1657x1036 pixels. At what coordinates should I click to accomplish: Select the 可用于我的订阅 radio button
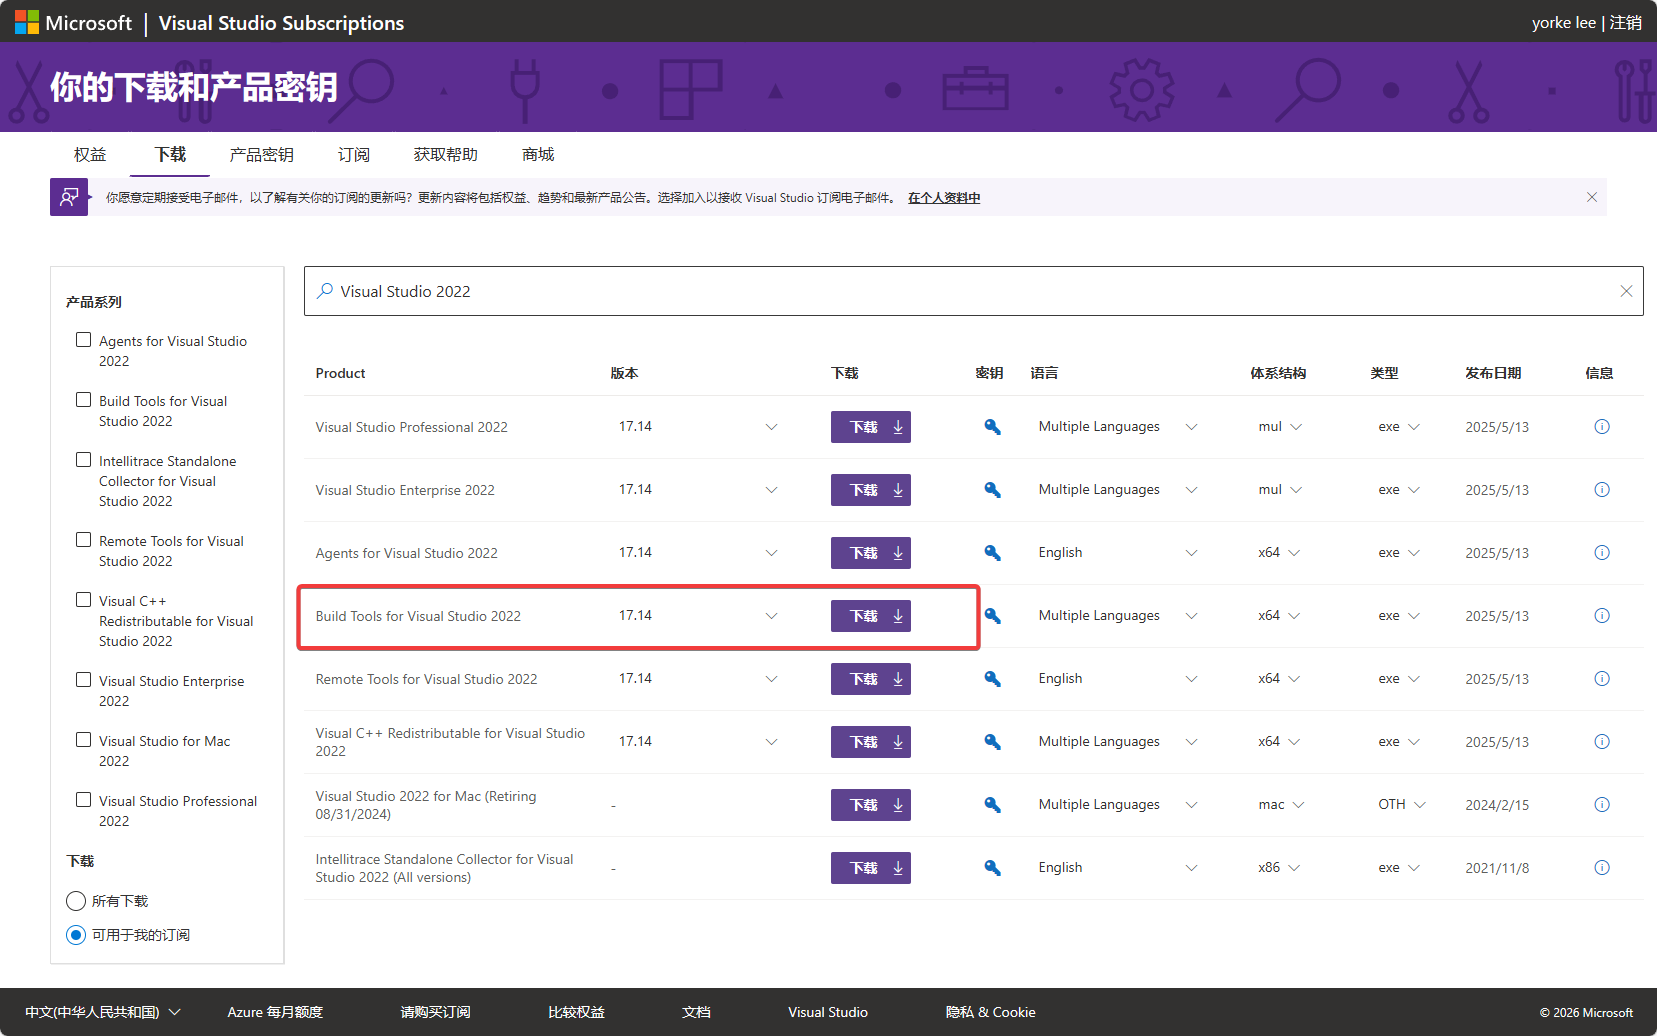pyautogui.click(x=76, y=935)
